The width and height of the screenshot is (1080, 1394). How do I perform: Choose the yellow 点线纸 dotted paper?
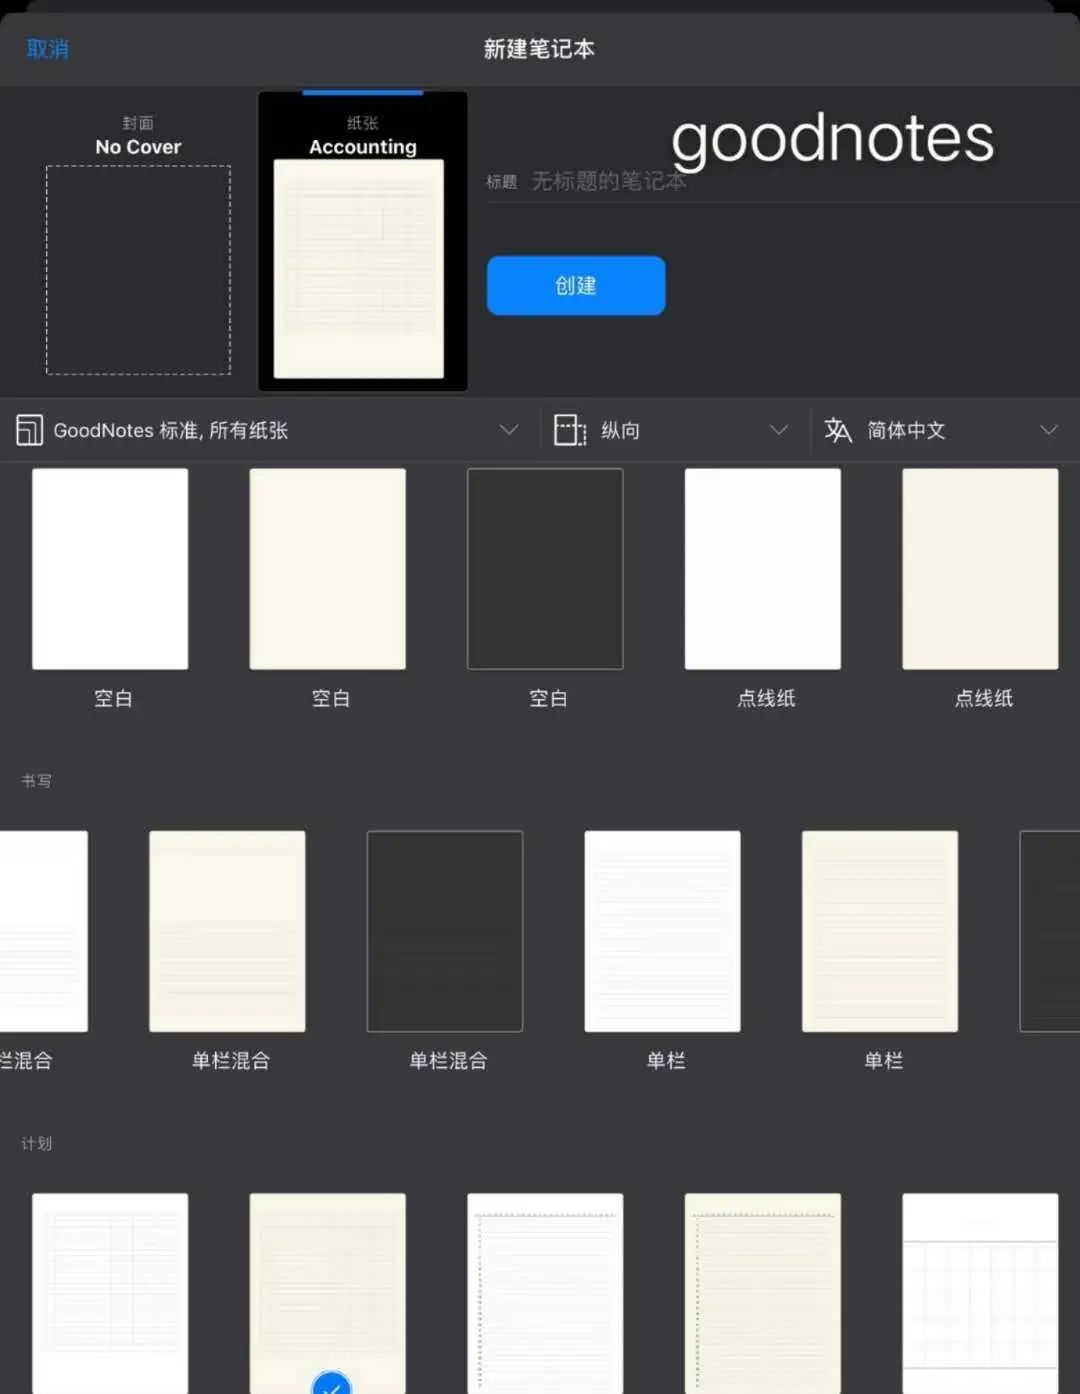pos(980,569)
